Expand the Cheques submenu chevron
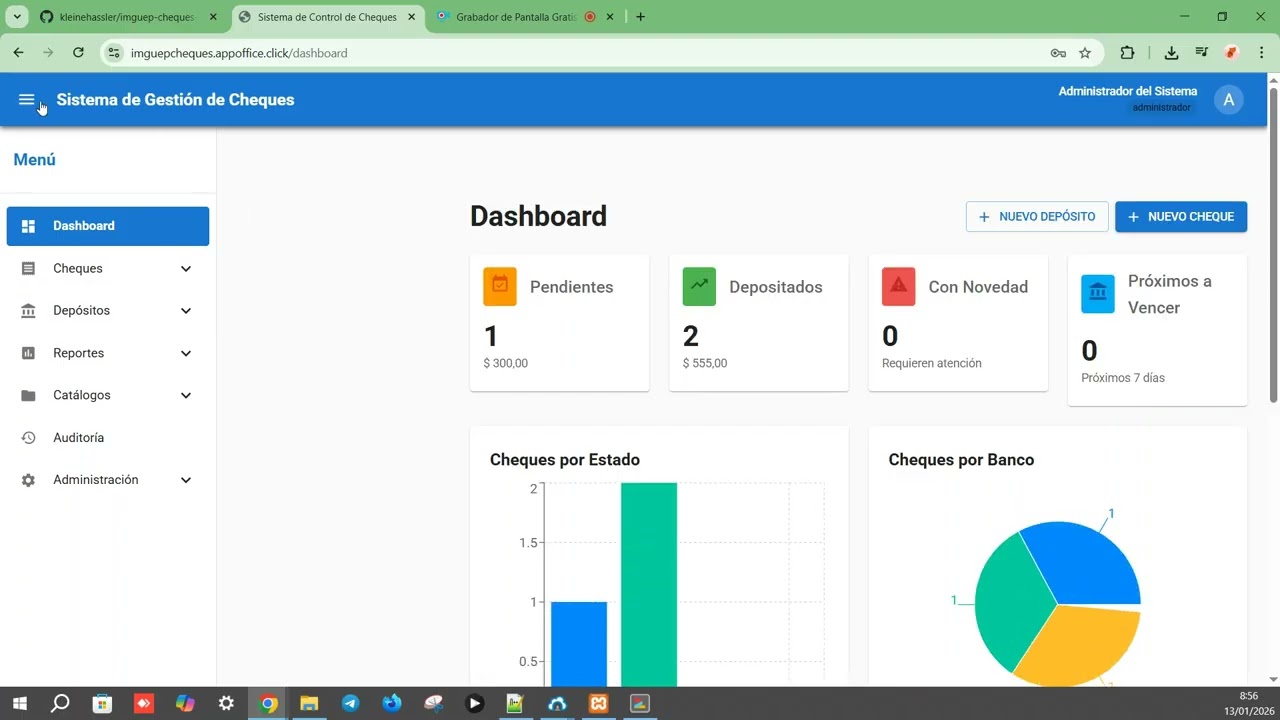The image size is (1280, 720). 186,269
